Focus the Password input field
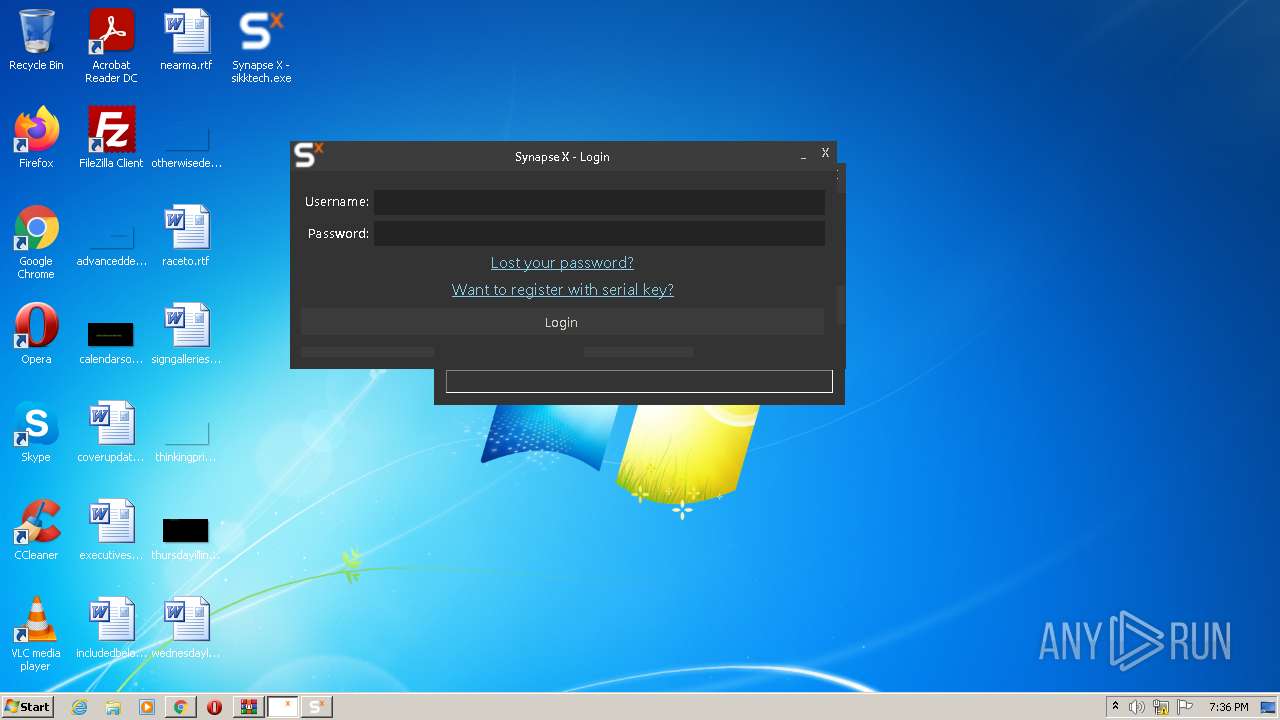Viewport: 1280px width, 720px height. point(599,234)
